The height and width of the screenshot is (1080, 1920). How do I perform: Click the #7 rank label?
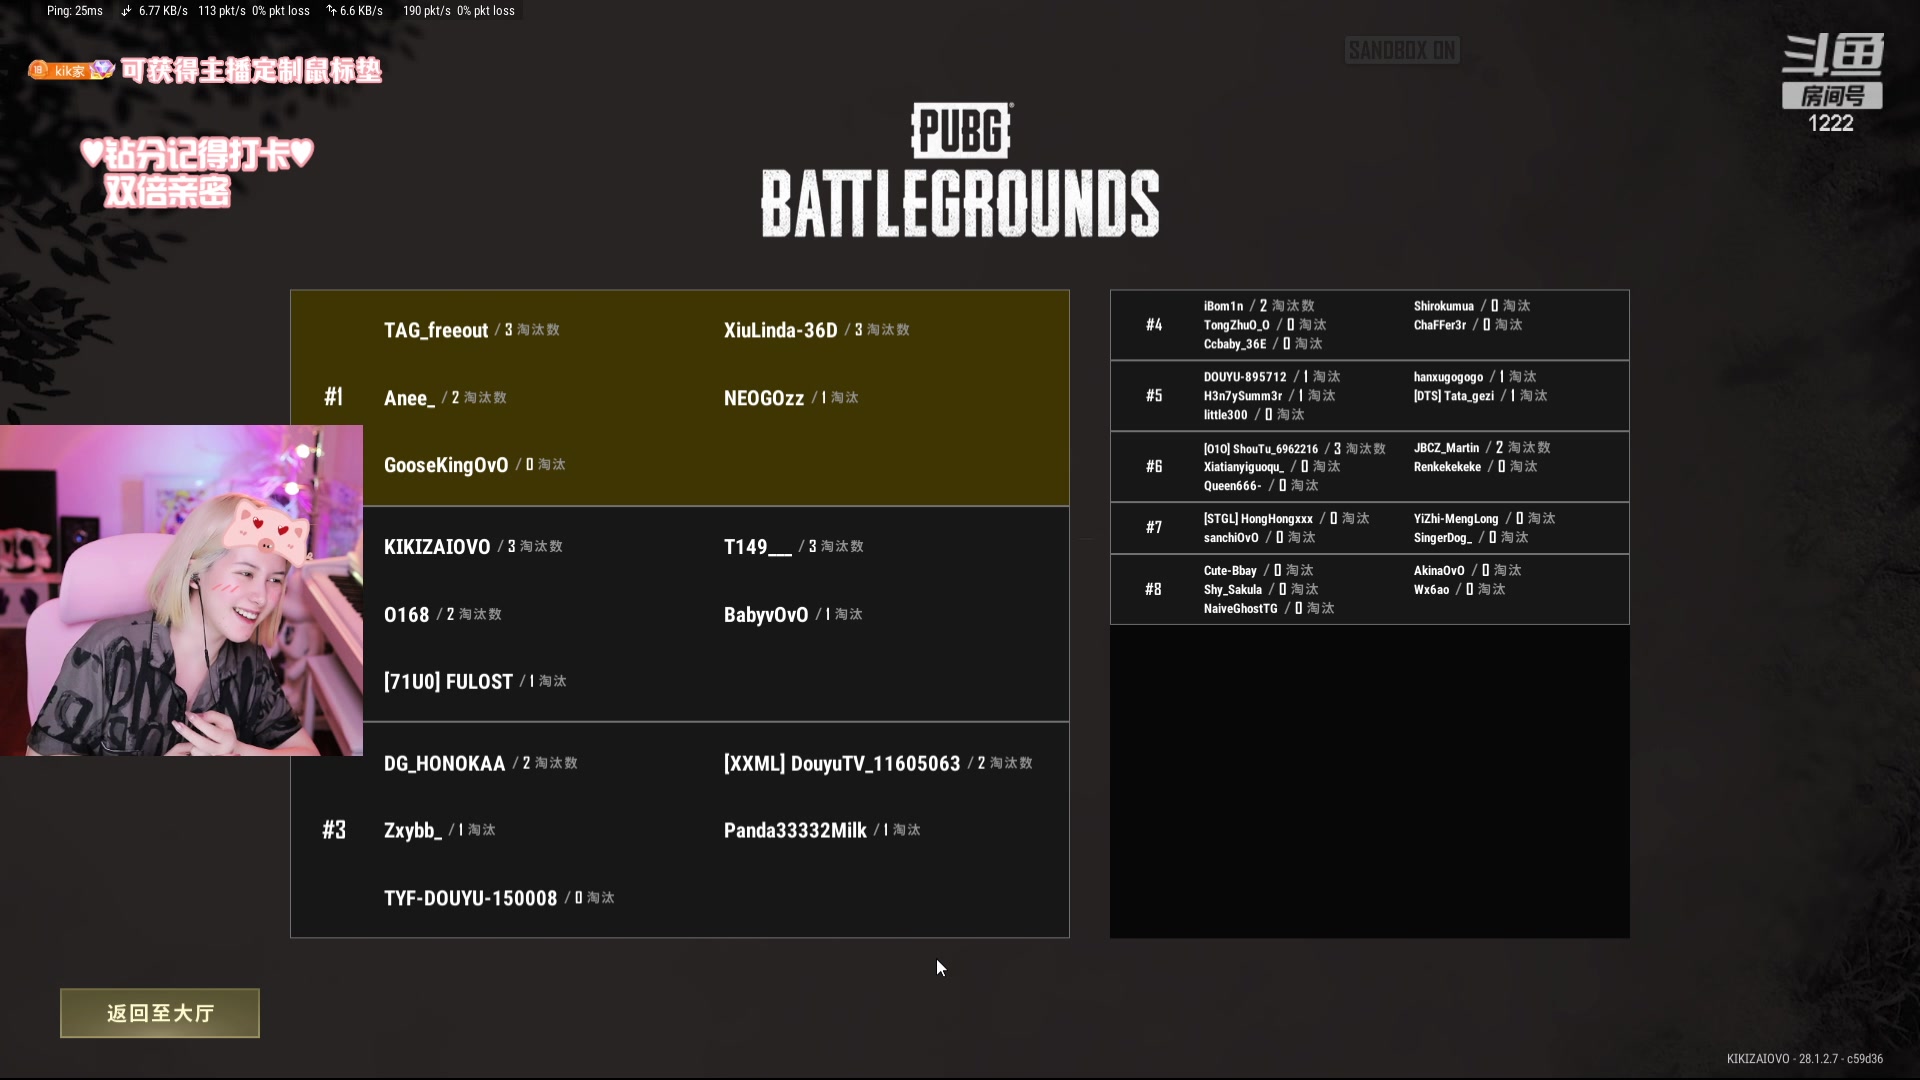1154,528
